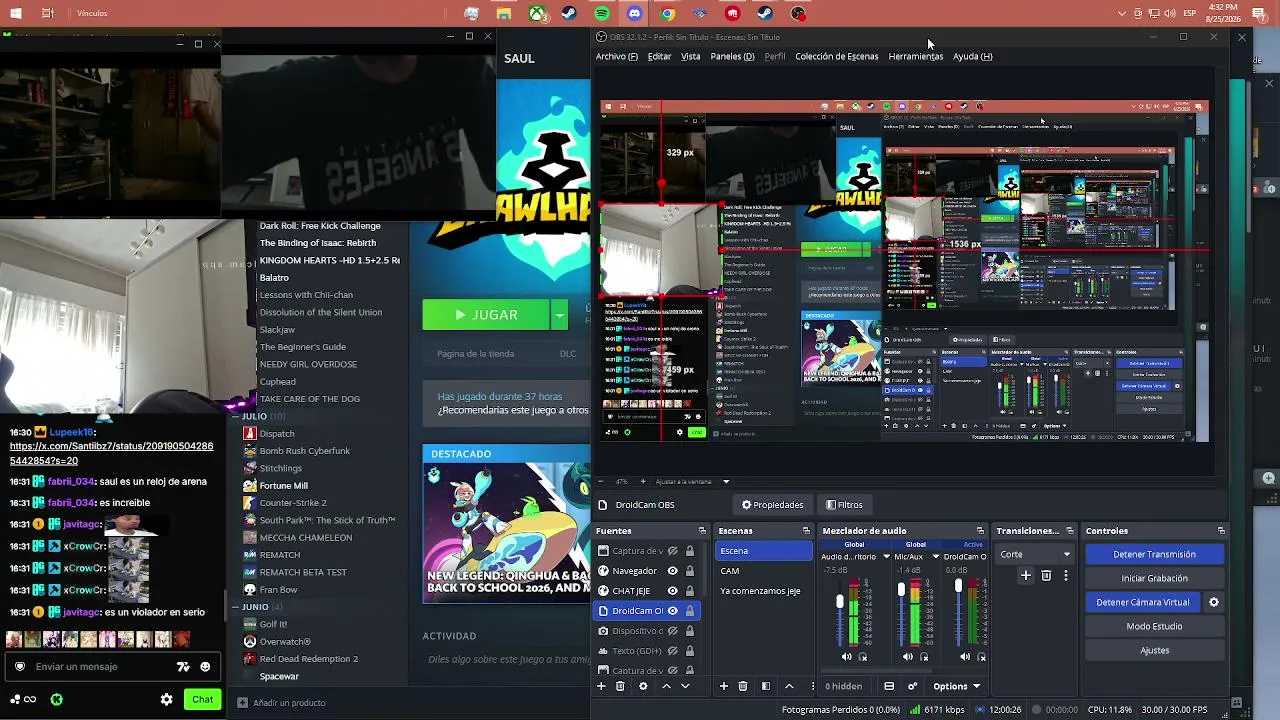Viewport: 1280px width, 720px height.
Task: Switch audio mixer layout icon
Action: (889, 686)
